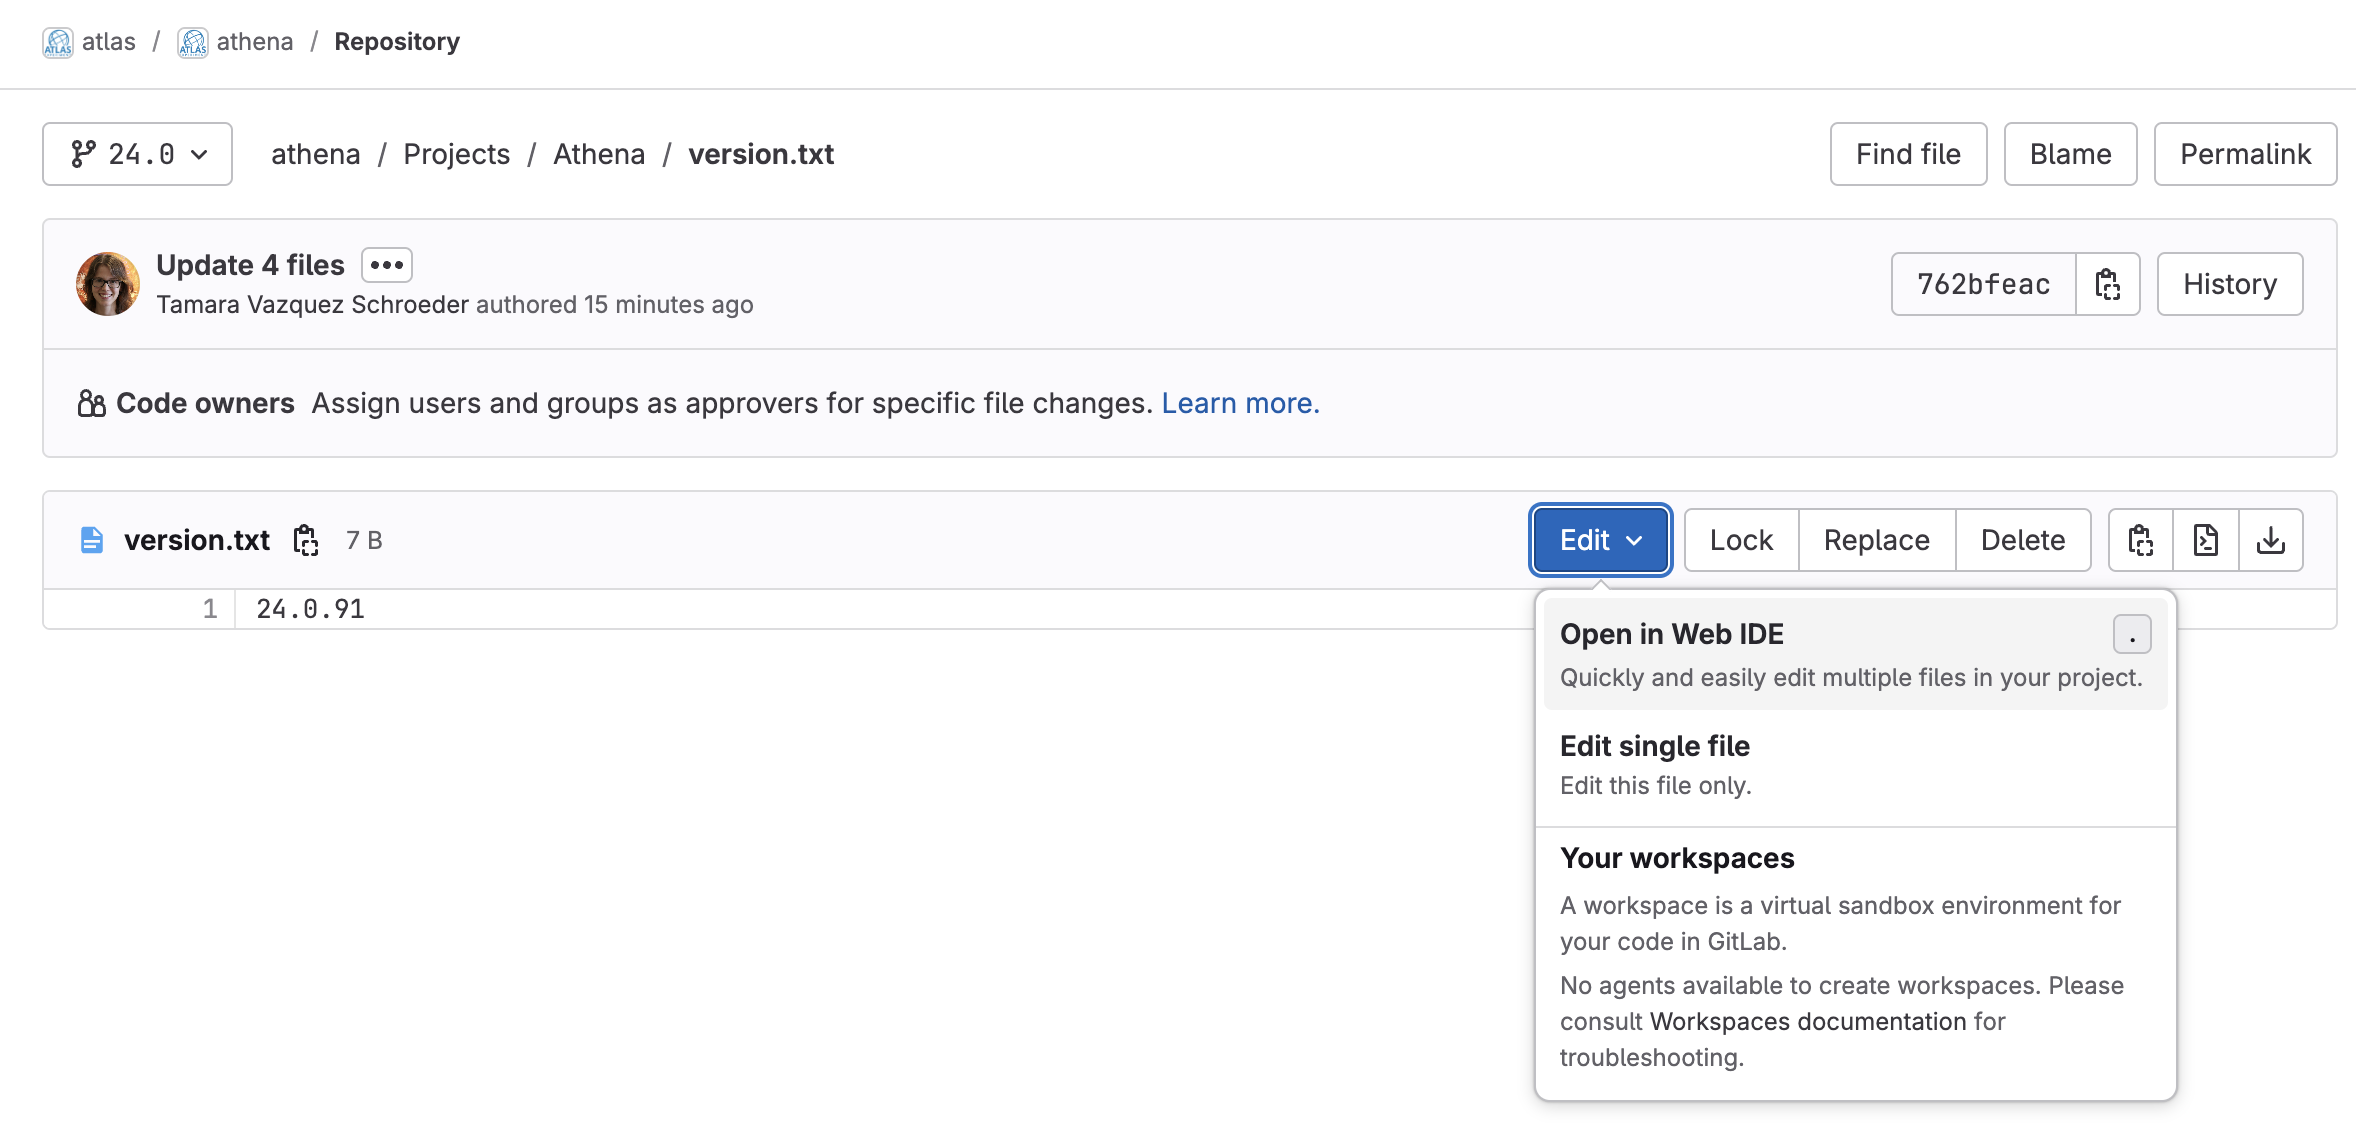Navigate to the athena root path
The height and width of the screenshot is (1140, 2356).
pos(315,154)
